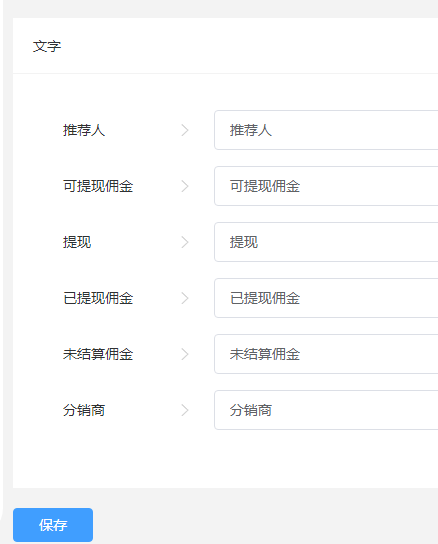Select the 提现 input box

(326, 242)
